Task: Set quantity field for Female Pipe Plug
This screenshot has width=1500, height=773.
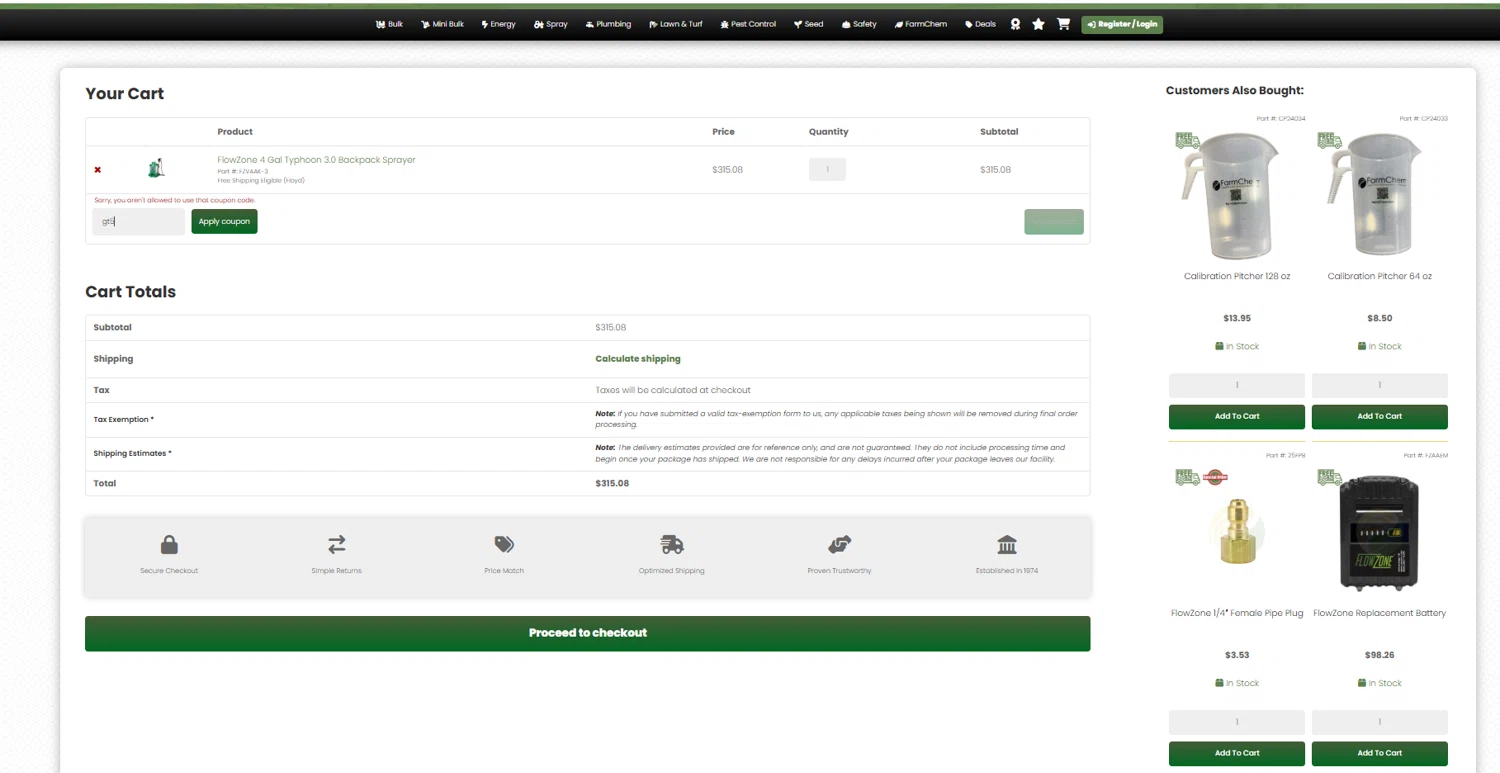Action: 1237,722
